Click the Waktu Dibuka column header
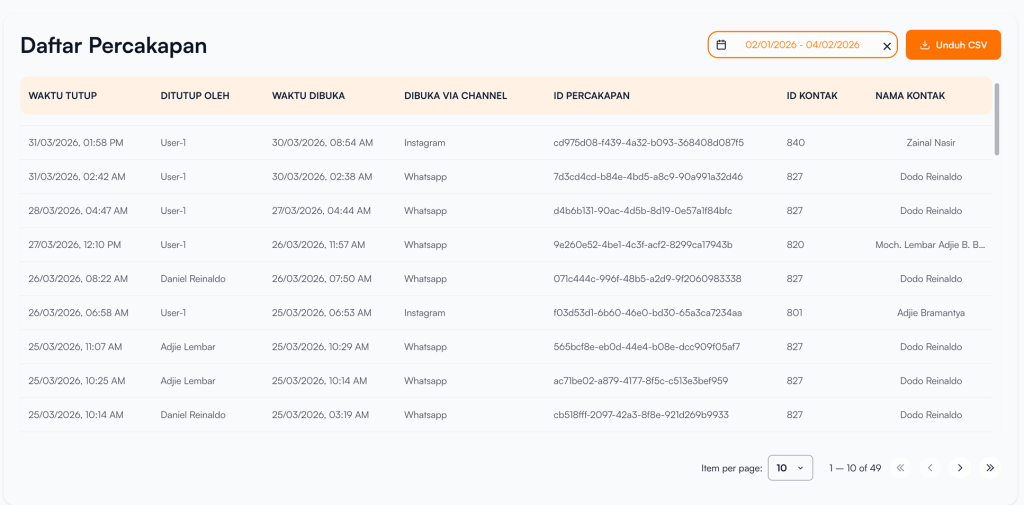 pos(308,96)
